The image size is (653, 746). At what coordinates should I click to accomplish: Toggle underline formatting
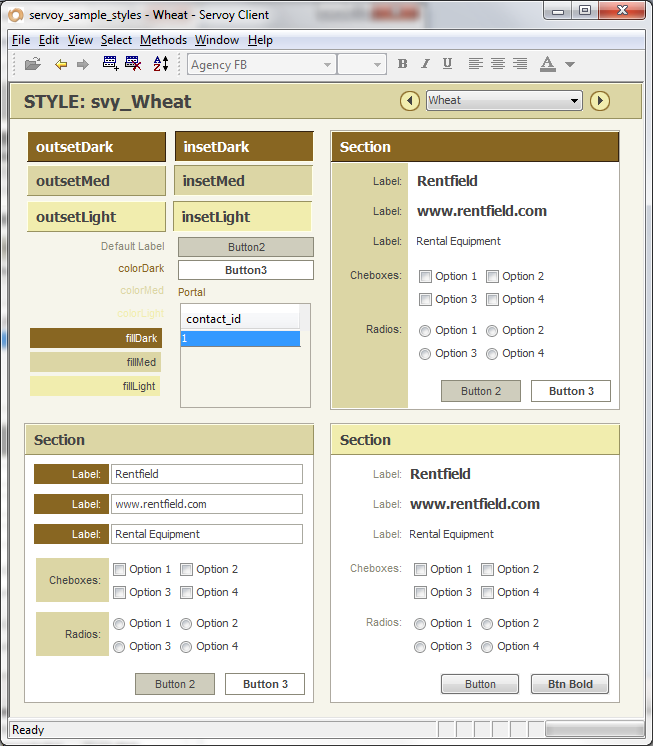tap(447, 64)
